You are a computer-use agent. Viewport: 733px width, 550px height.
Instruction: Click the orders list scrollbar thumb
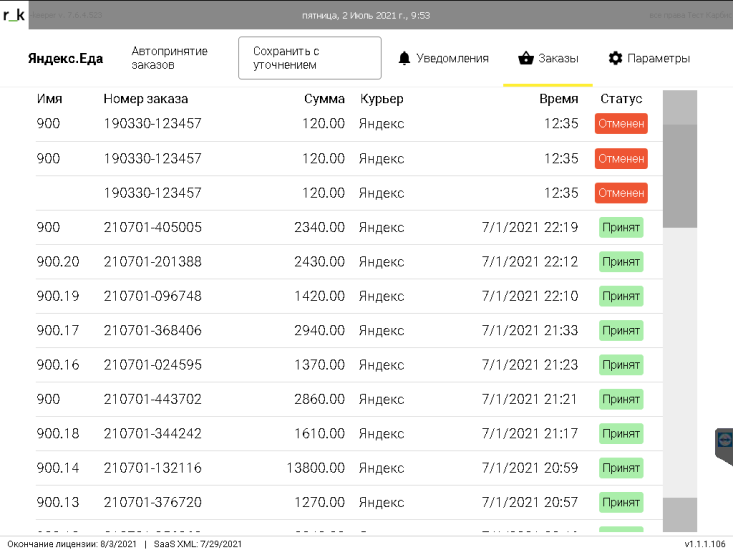click(680, 176)
